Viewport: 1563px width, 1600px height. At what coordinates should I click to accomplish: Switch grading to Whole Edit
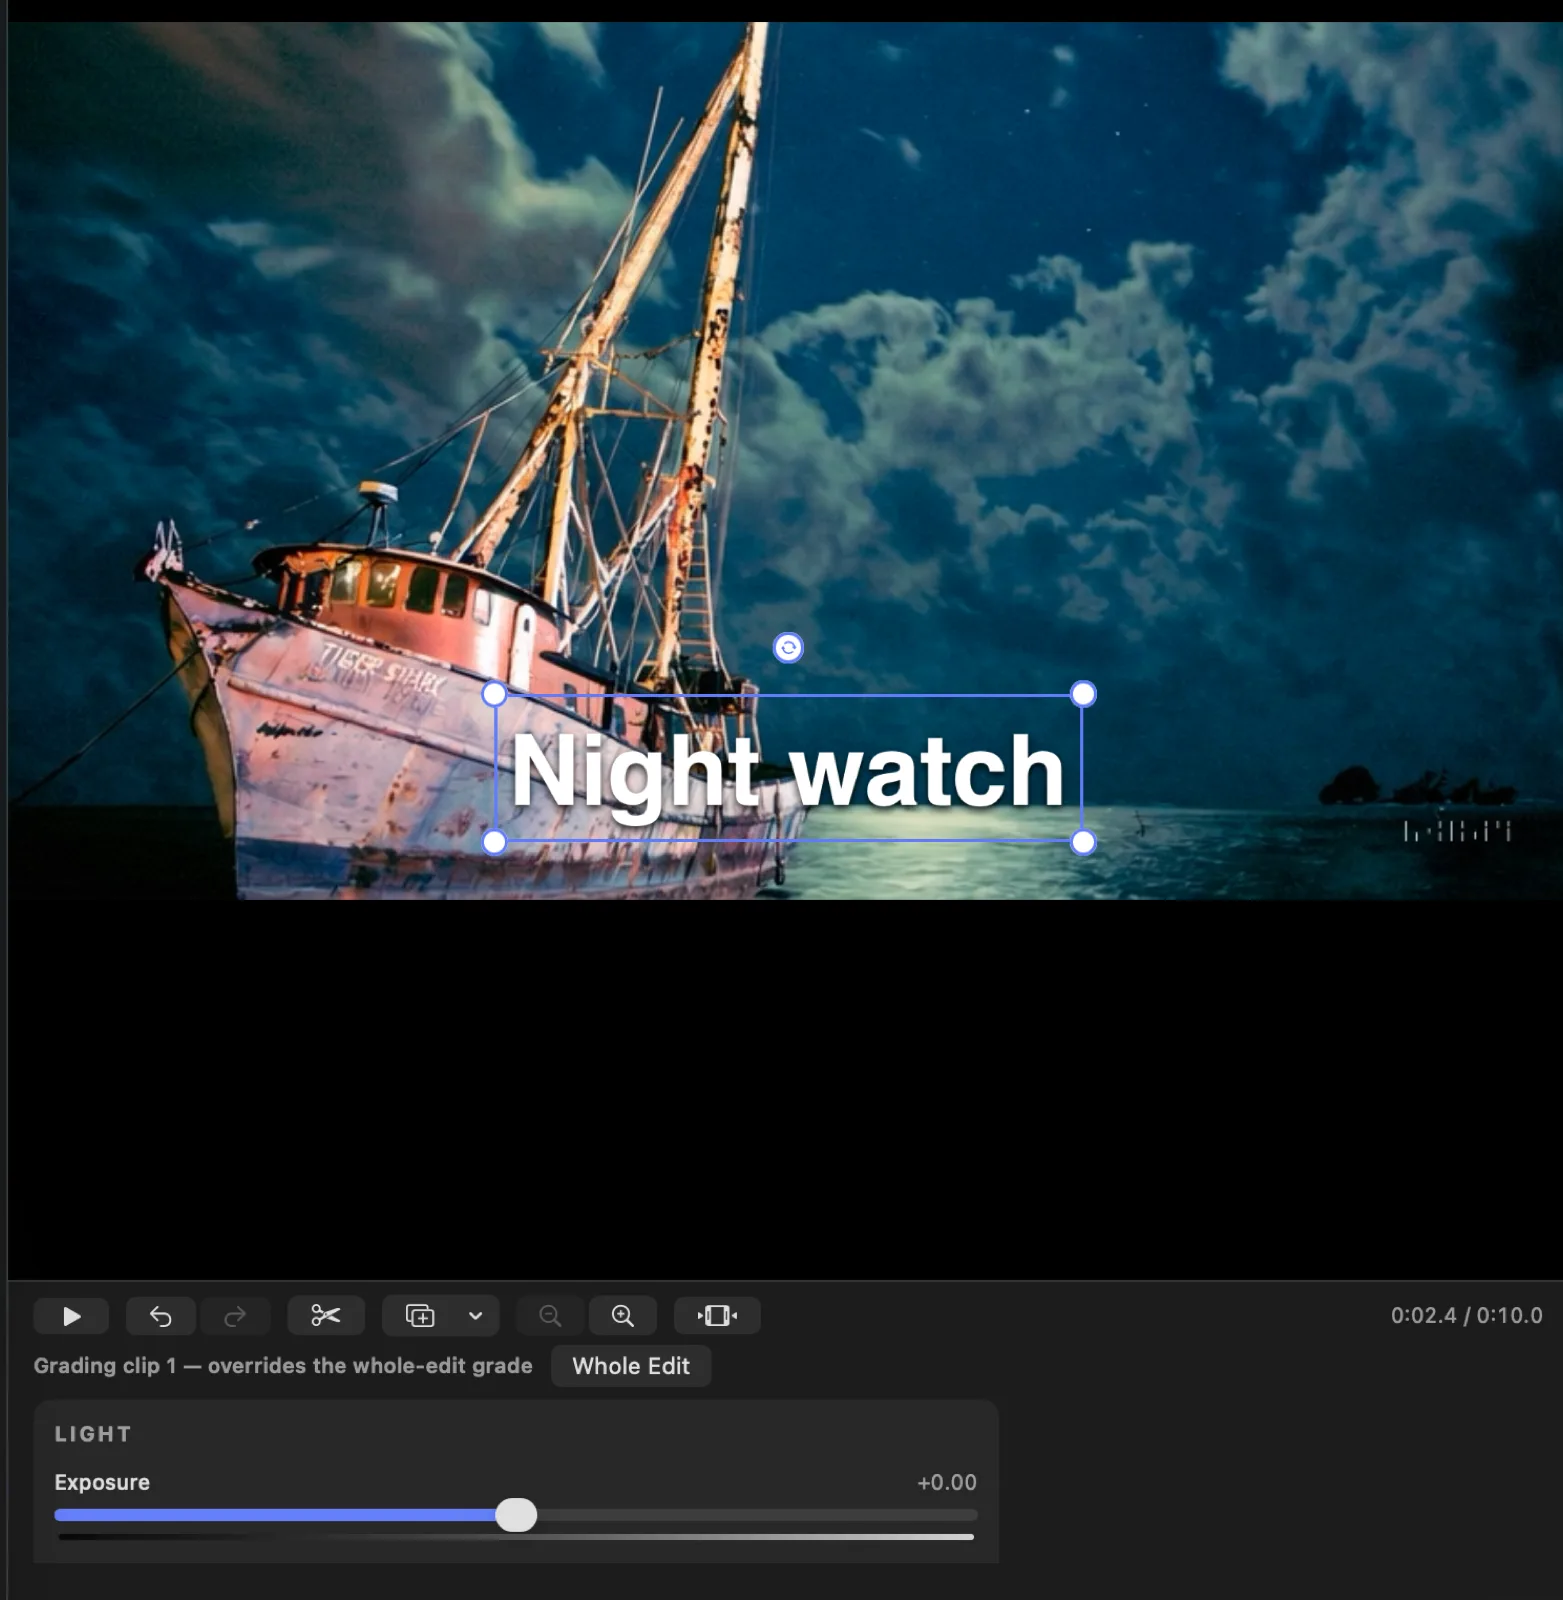pyautogui.click(x=631, y=1366)
